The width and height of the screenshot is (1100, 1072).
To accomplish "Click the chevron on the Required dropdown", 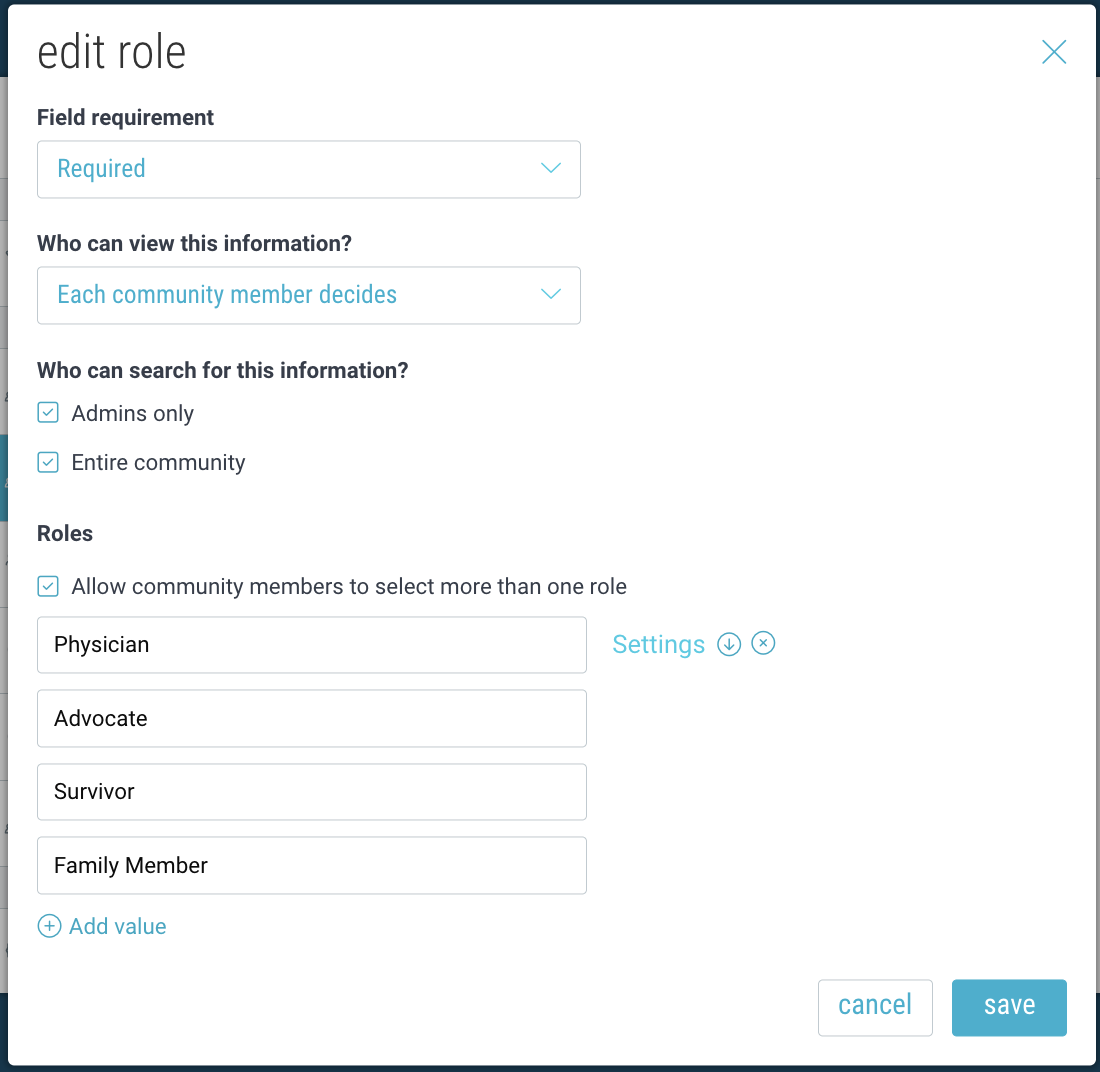I will coord(551,168).
